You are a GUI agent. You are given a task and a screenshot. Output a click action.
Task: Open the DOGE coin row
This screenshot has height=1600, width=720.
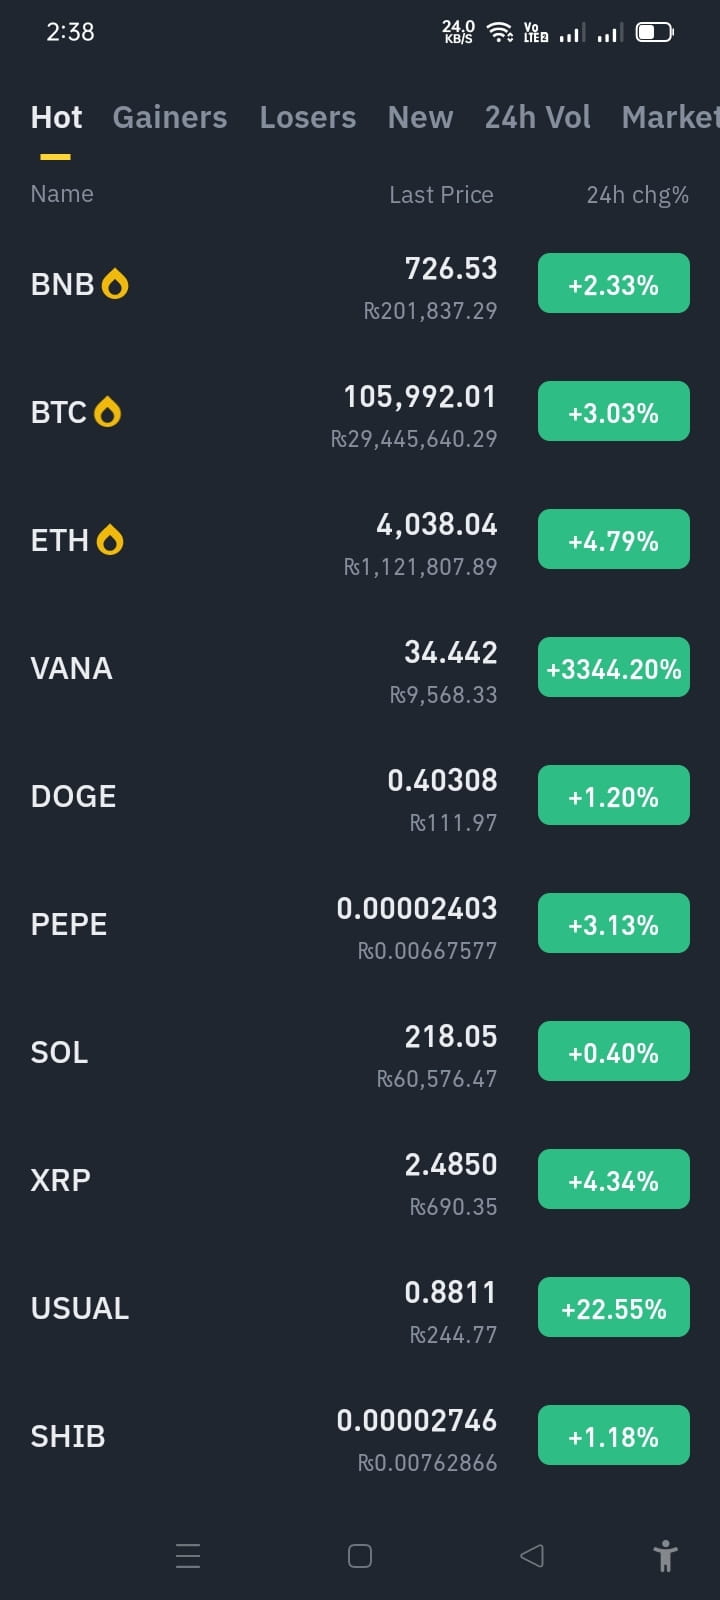pyautogui.click(x=360, y=797)
